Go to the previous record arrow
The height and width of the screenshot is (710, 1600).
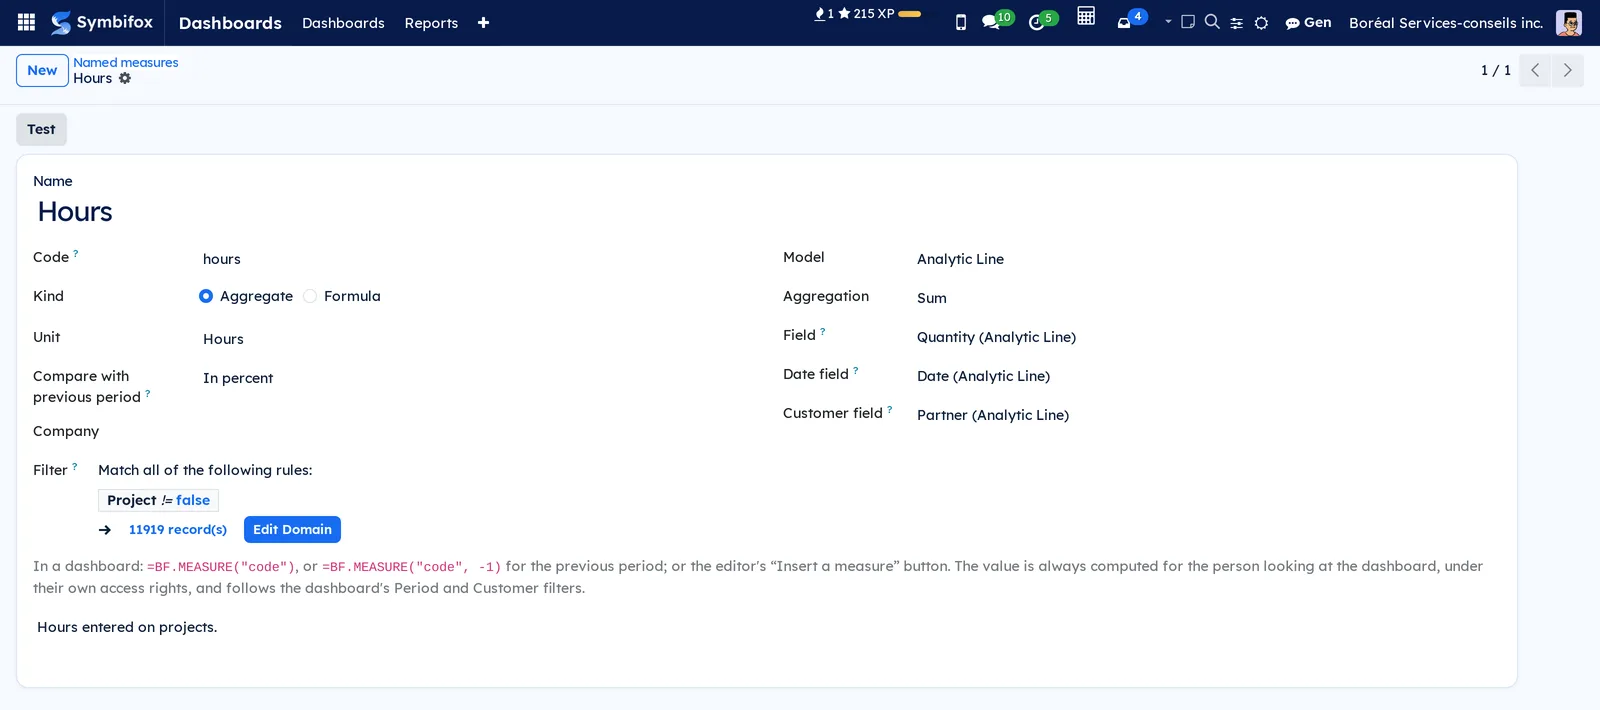point(1535,70)
